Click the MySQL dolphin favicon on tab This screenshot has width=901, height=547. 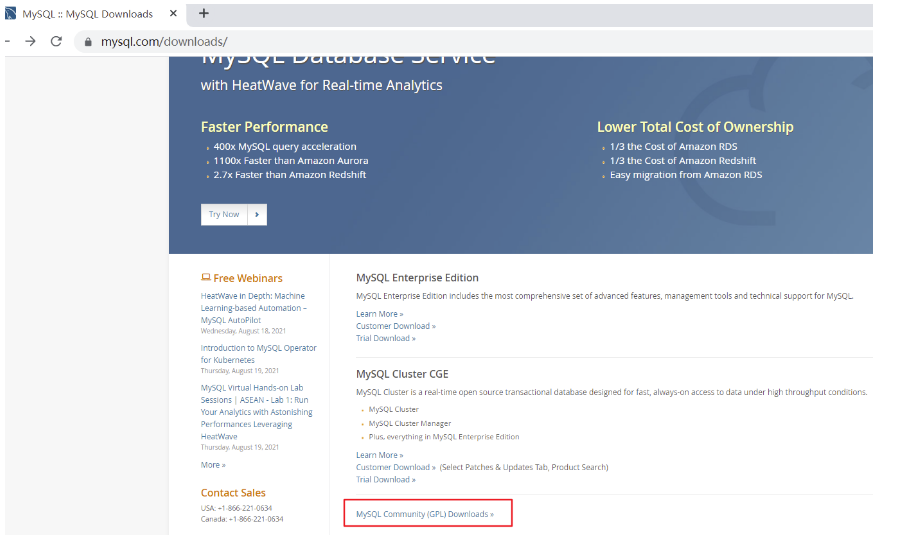pos(11,13)
